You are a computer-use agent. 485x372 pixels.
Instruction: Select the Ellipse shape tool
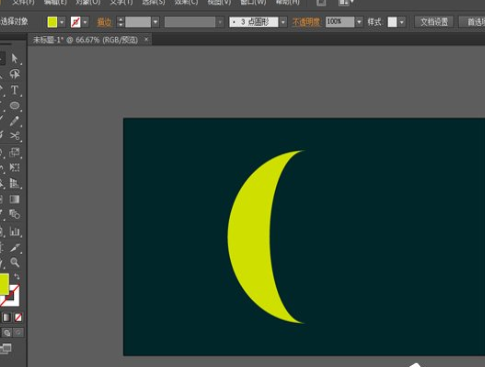point(14,105)
